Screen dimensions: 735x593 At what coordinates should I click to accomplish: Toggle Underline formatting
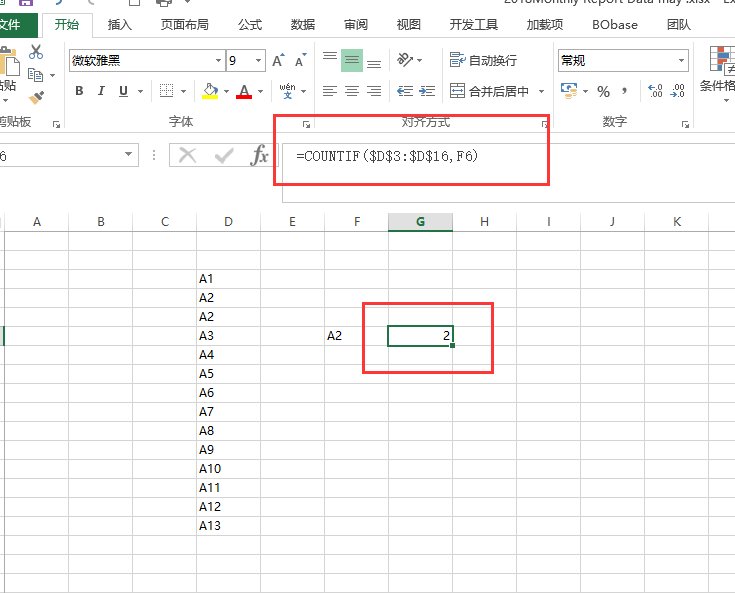pyautogui.click(x=123, y=91)
